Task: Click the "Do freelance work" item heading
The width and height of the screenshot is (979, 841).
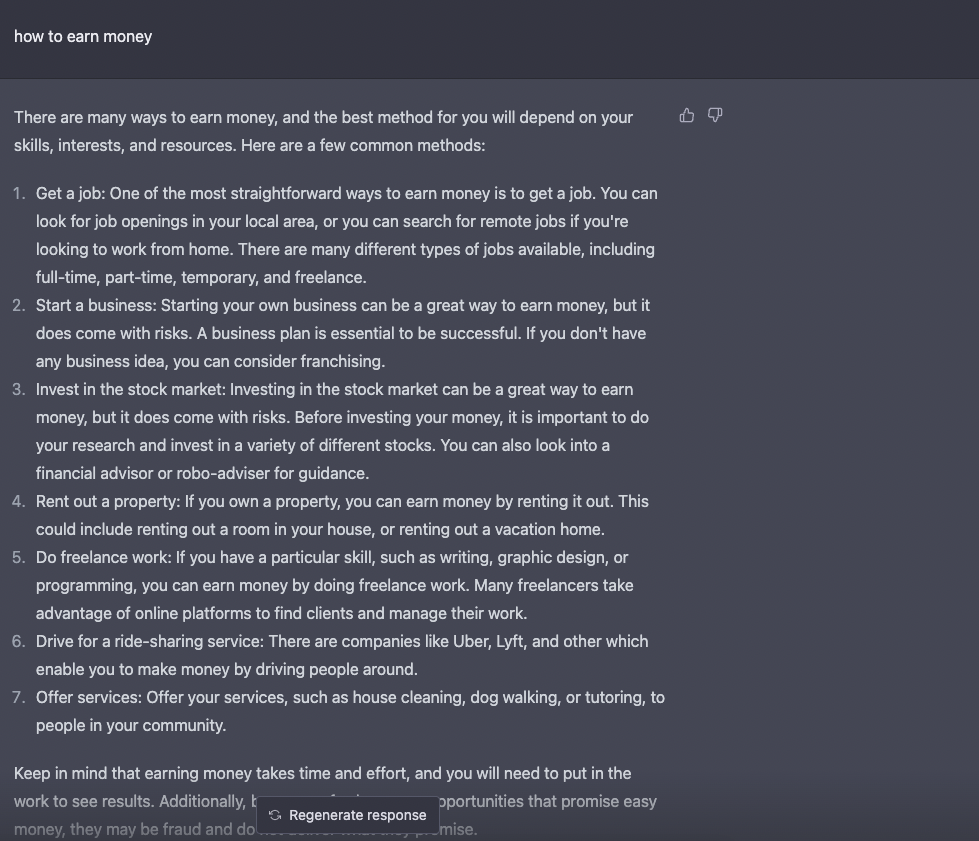Action: 103,558
